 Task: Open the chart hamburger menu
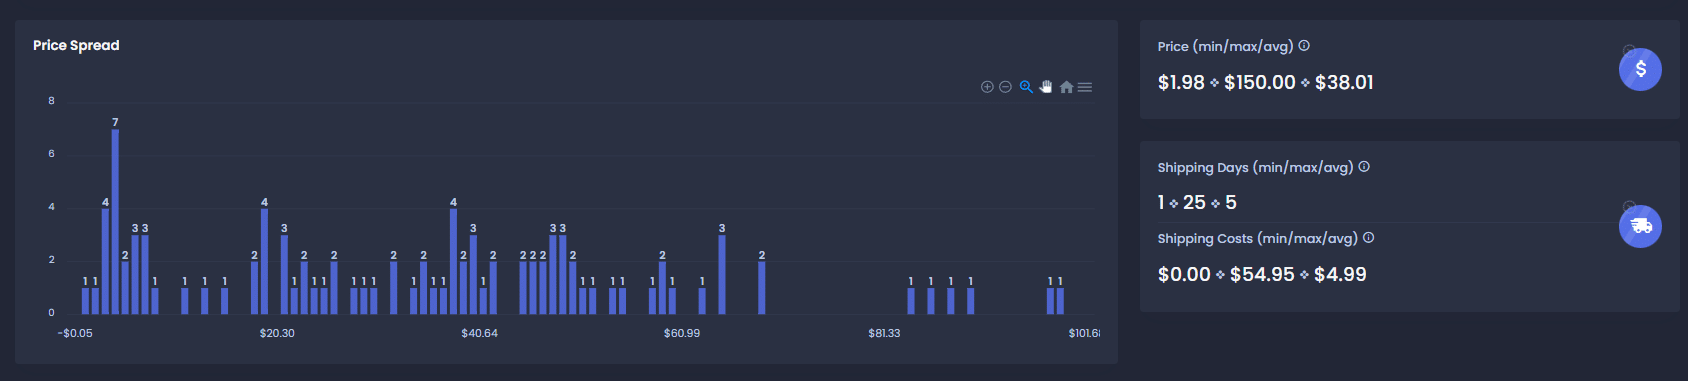(1085, 87)
